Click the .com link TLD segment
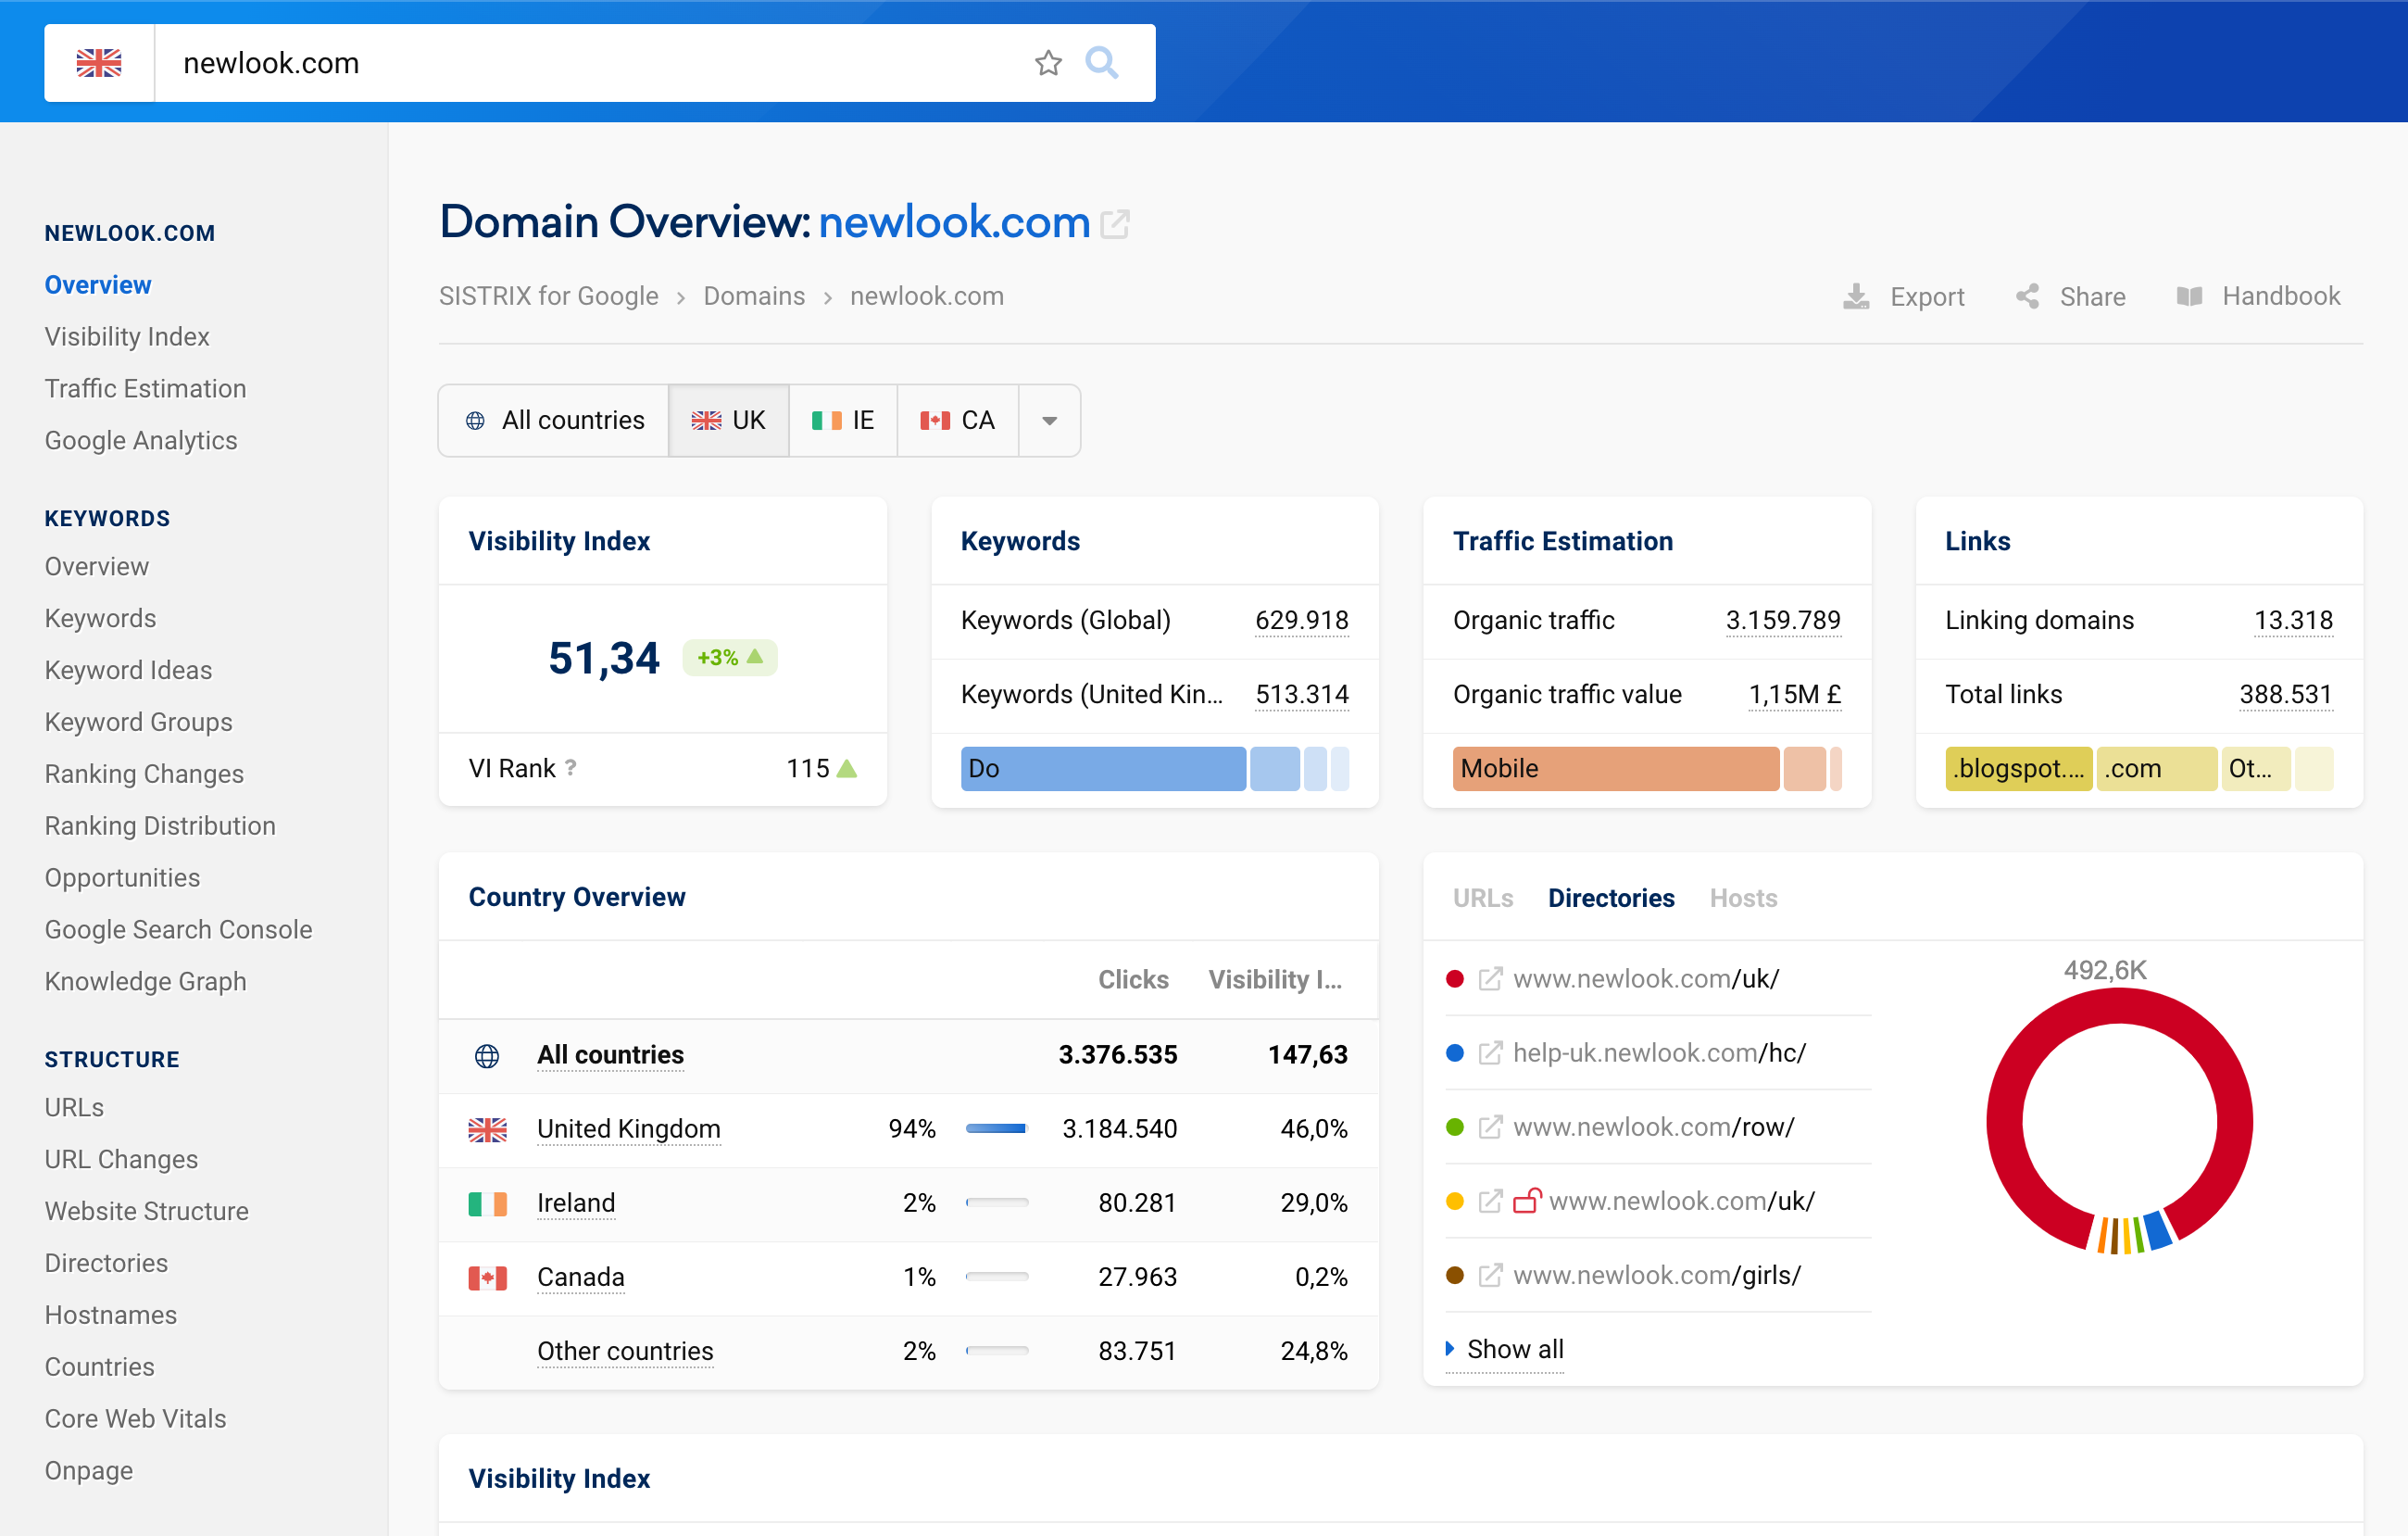Image resolution: width=2408 pixels, height=1536 pixels. [x=2156, y=769]
